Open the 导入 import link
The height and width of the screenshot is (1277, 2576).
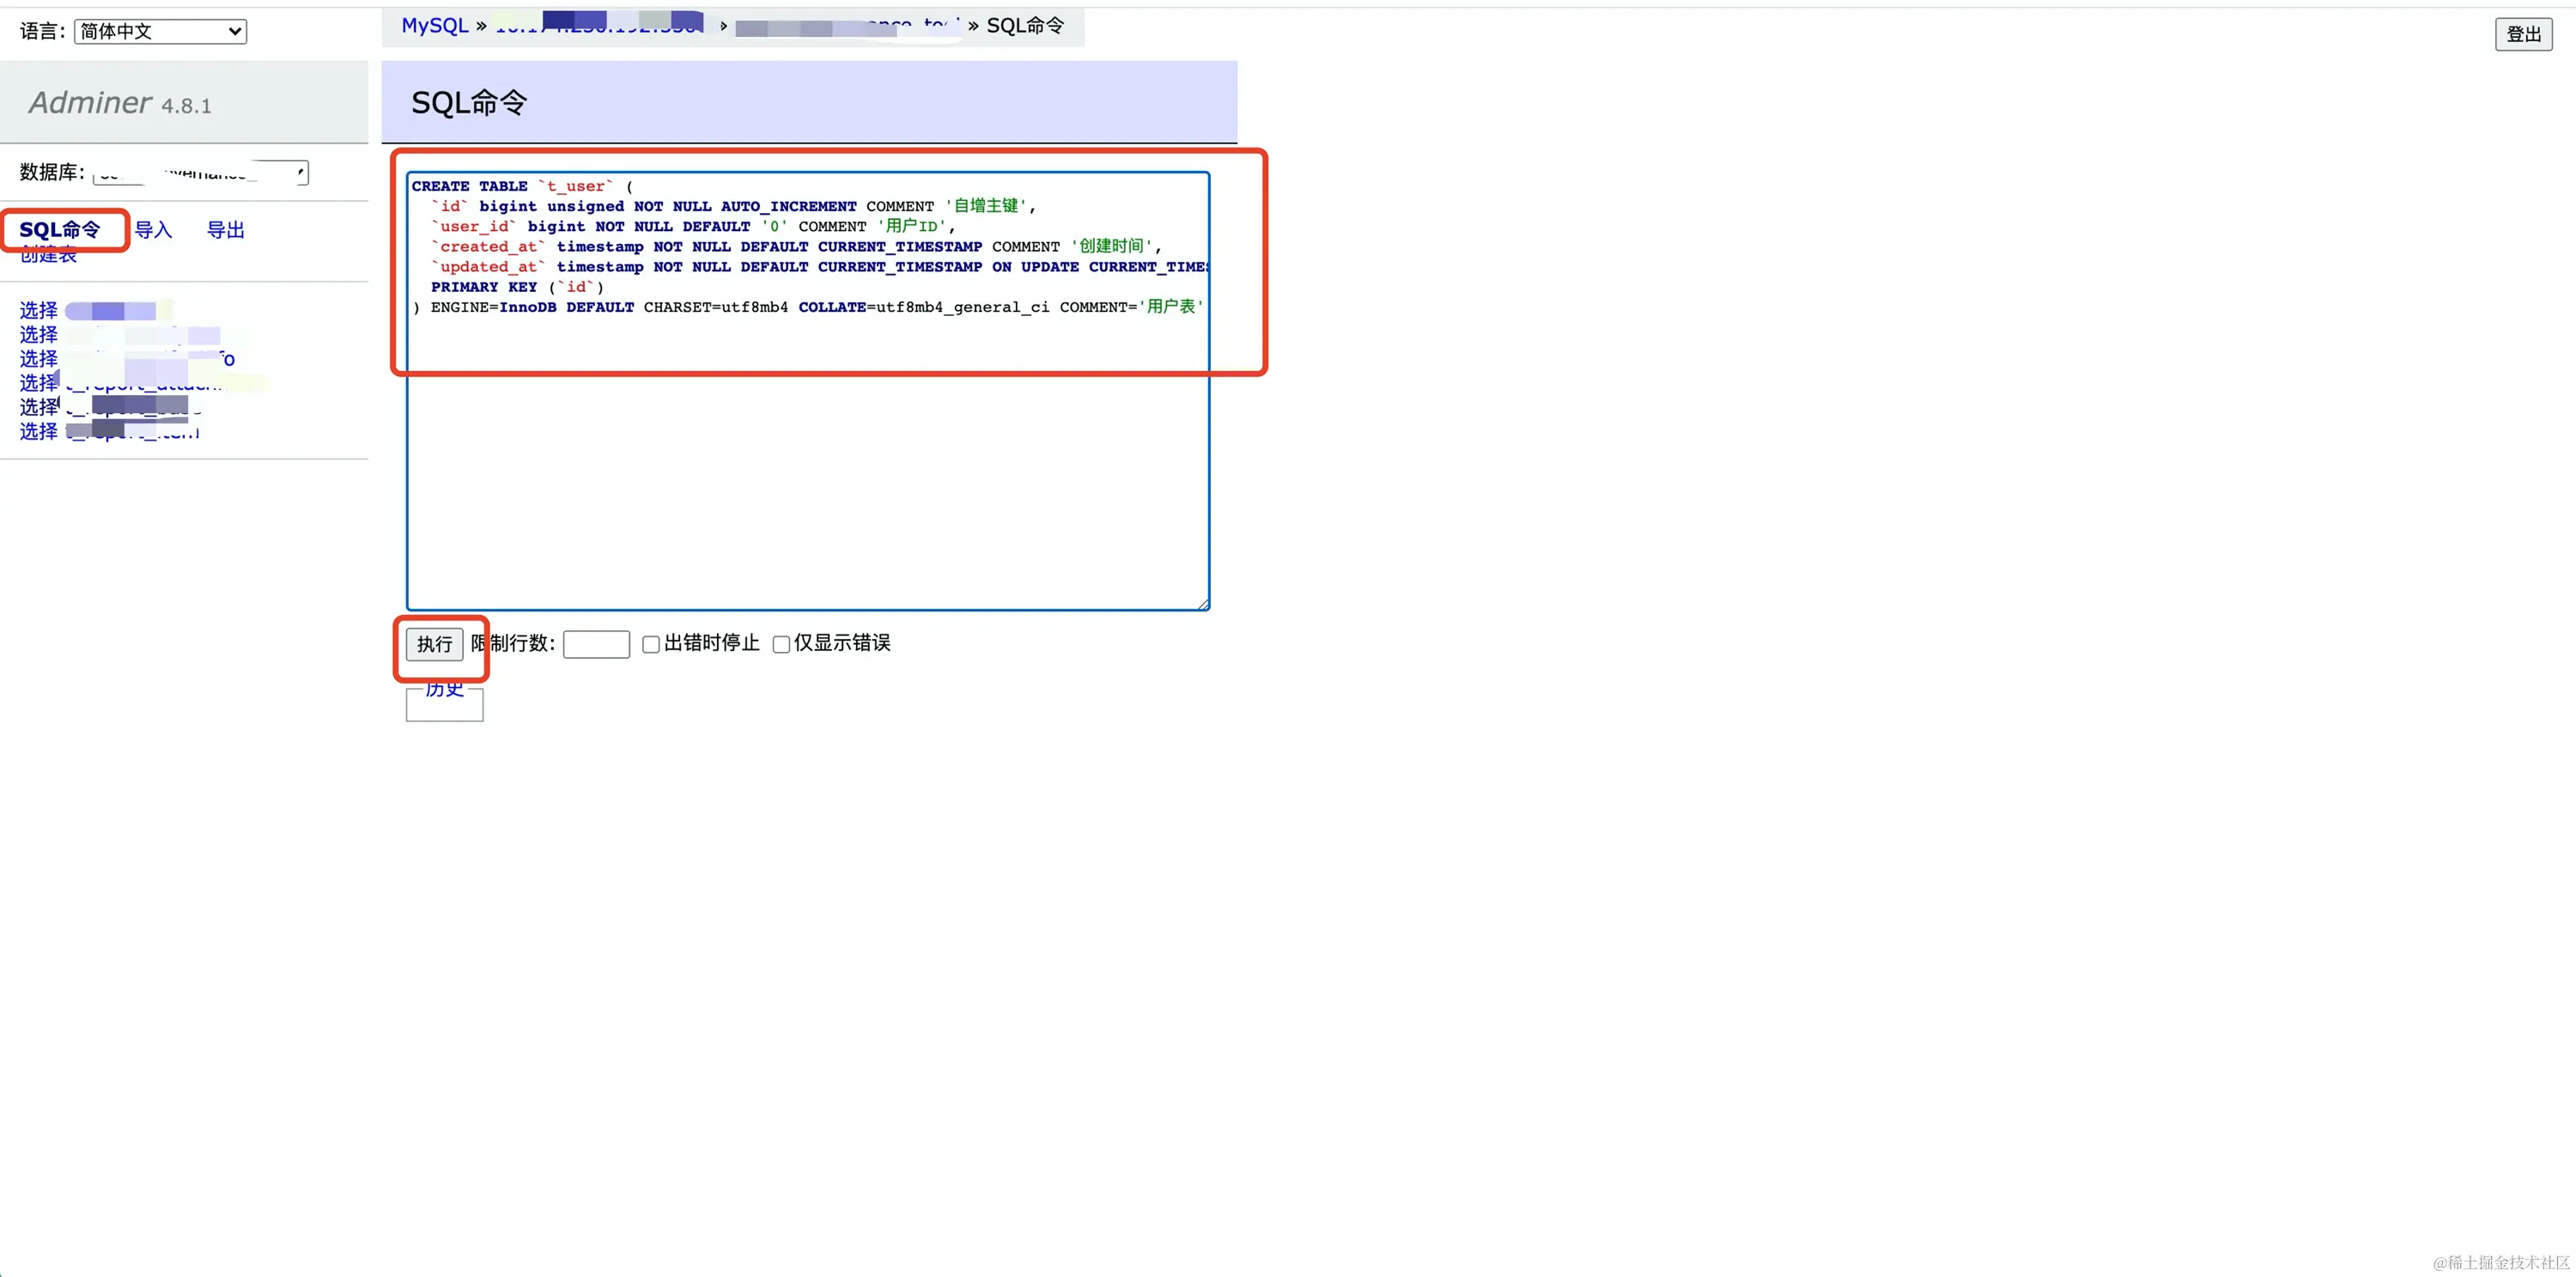153,230
